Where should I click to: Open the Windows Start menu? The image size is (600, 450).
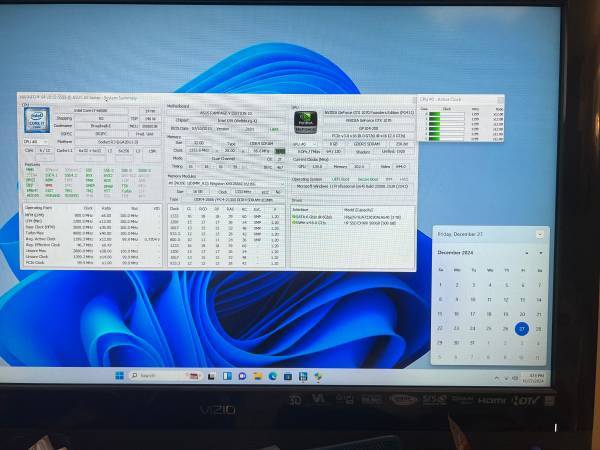(120, 376)
